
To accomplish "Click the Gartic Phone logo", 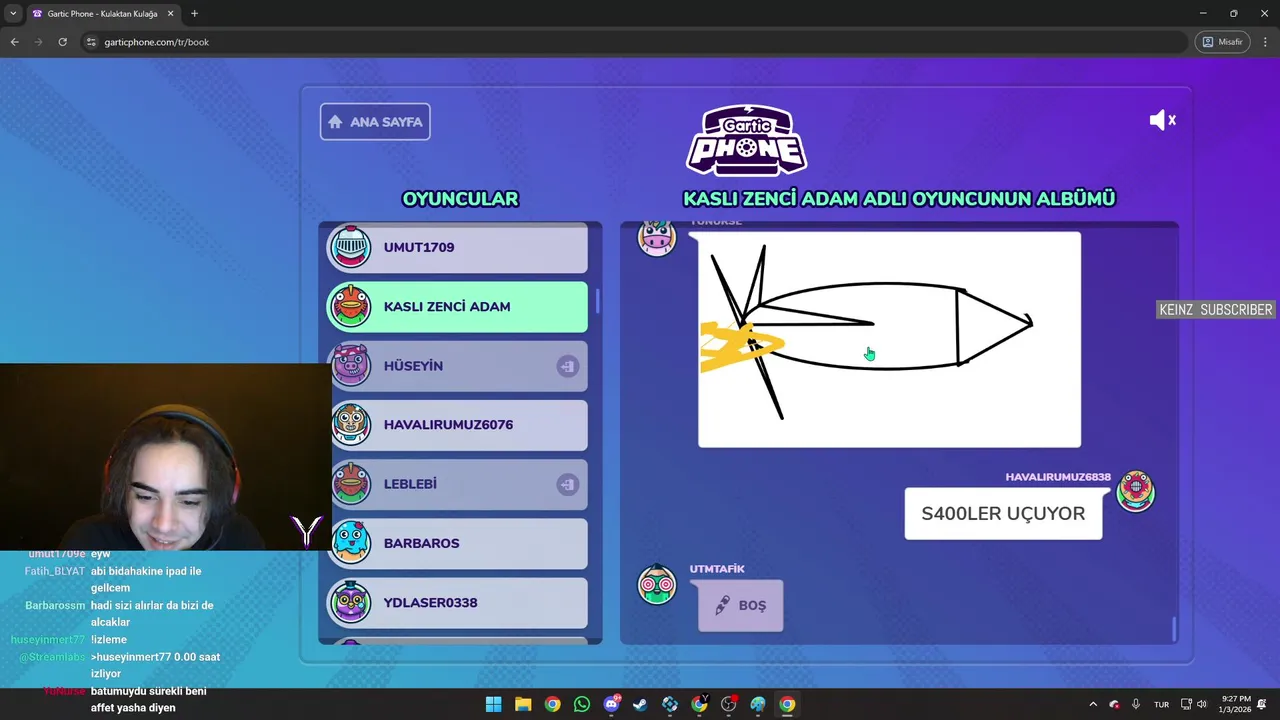I will [x=746, y=140].
